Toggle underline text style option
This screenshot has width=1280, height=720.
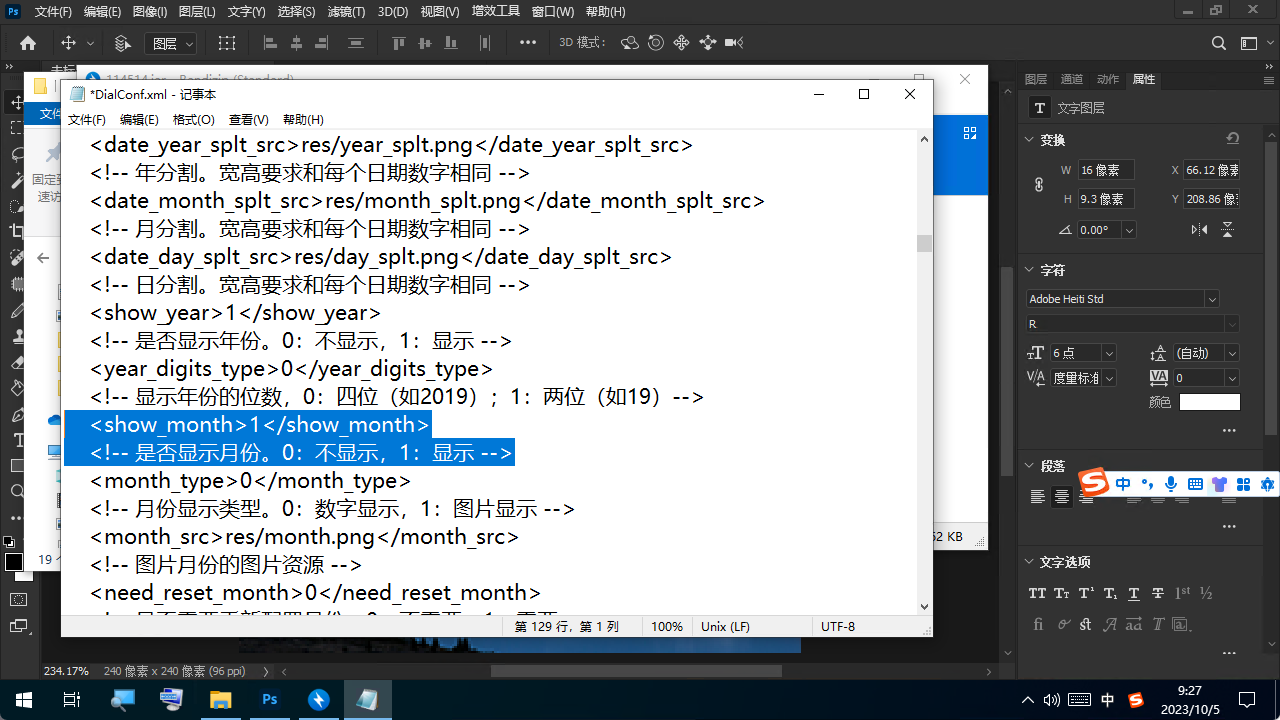1134,593
